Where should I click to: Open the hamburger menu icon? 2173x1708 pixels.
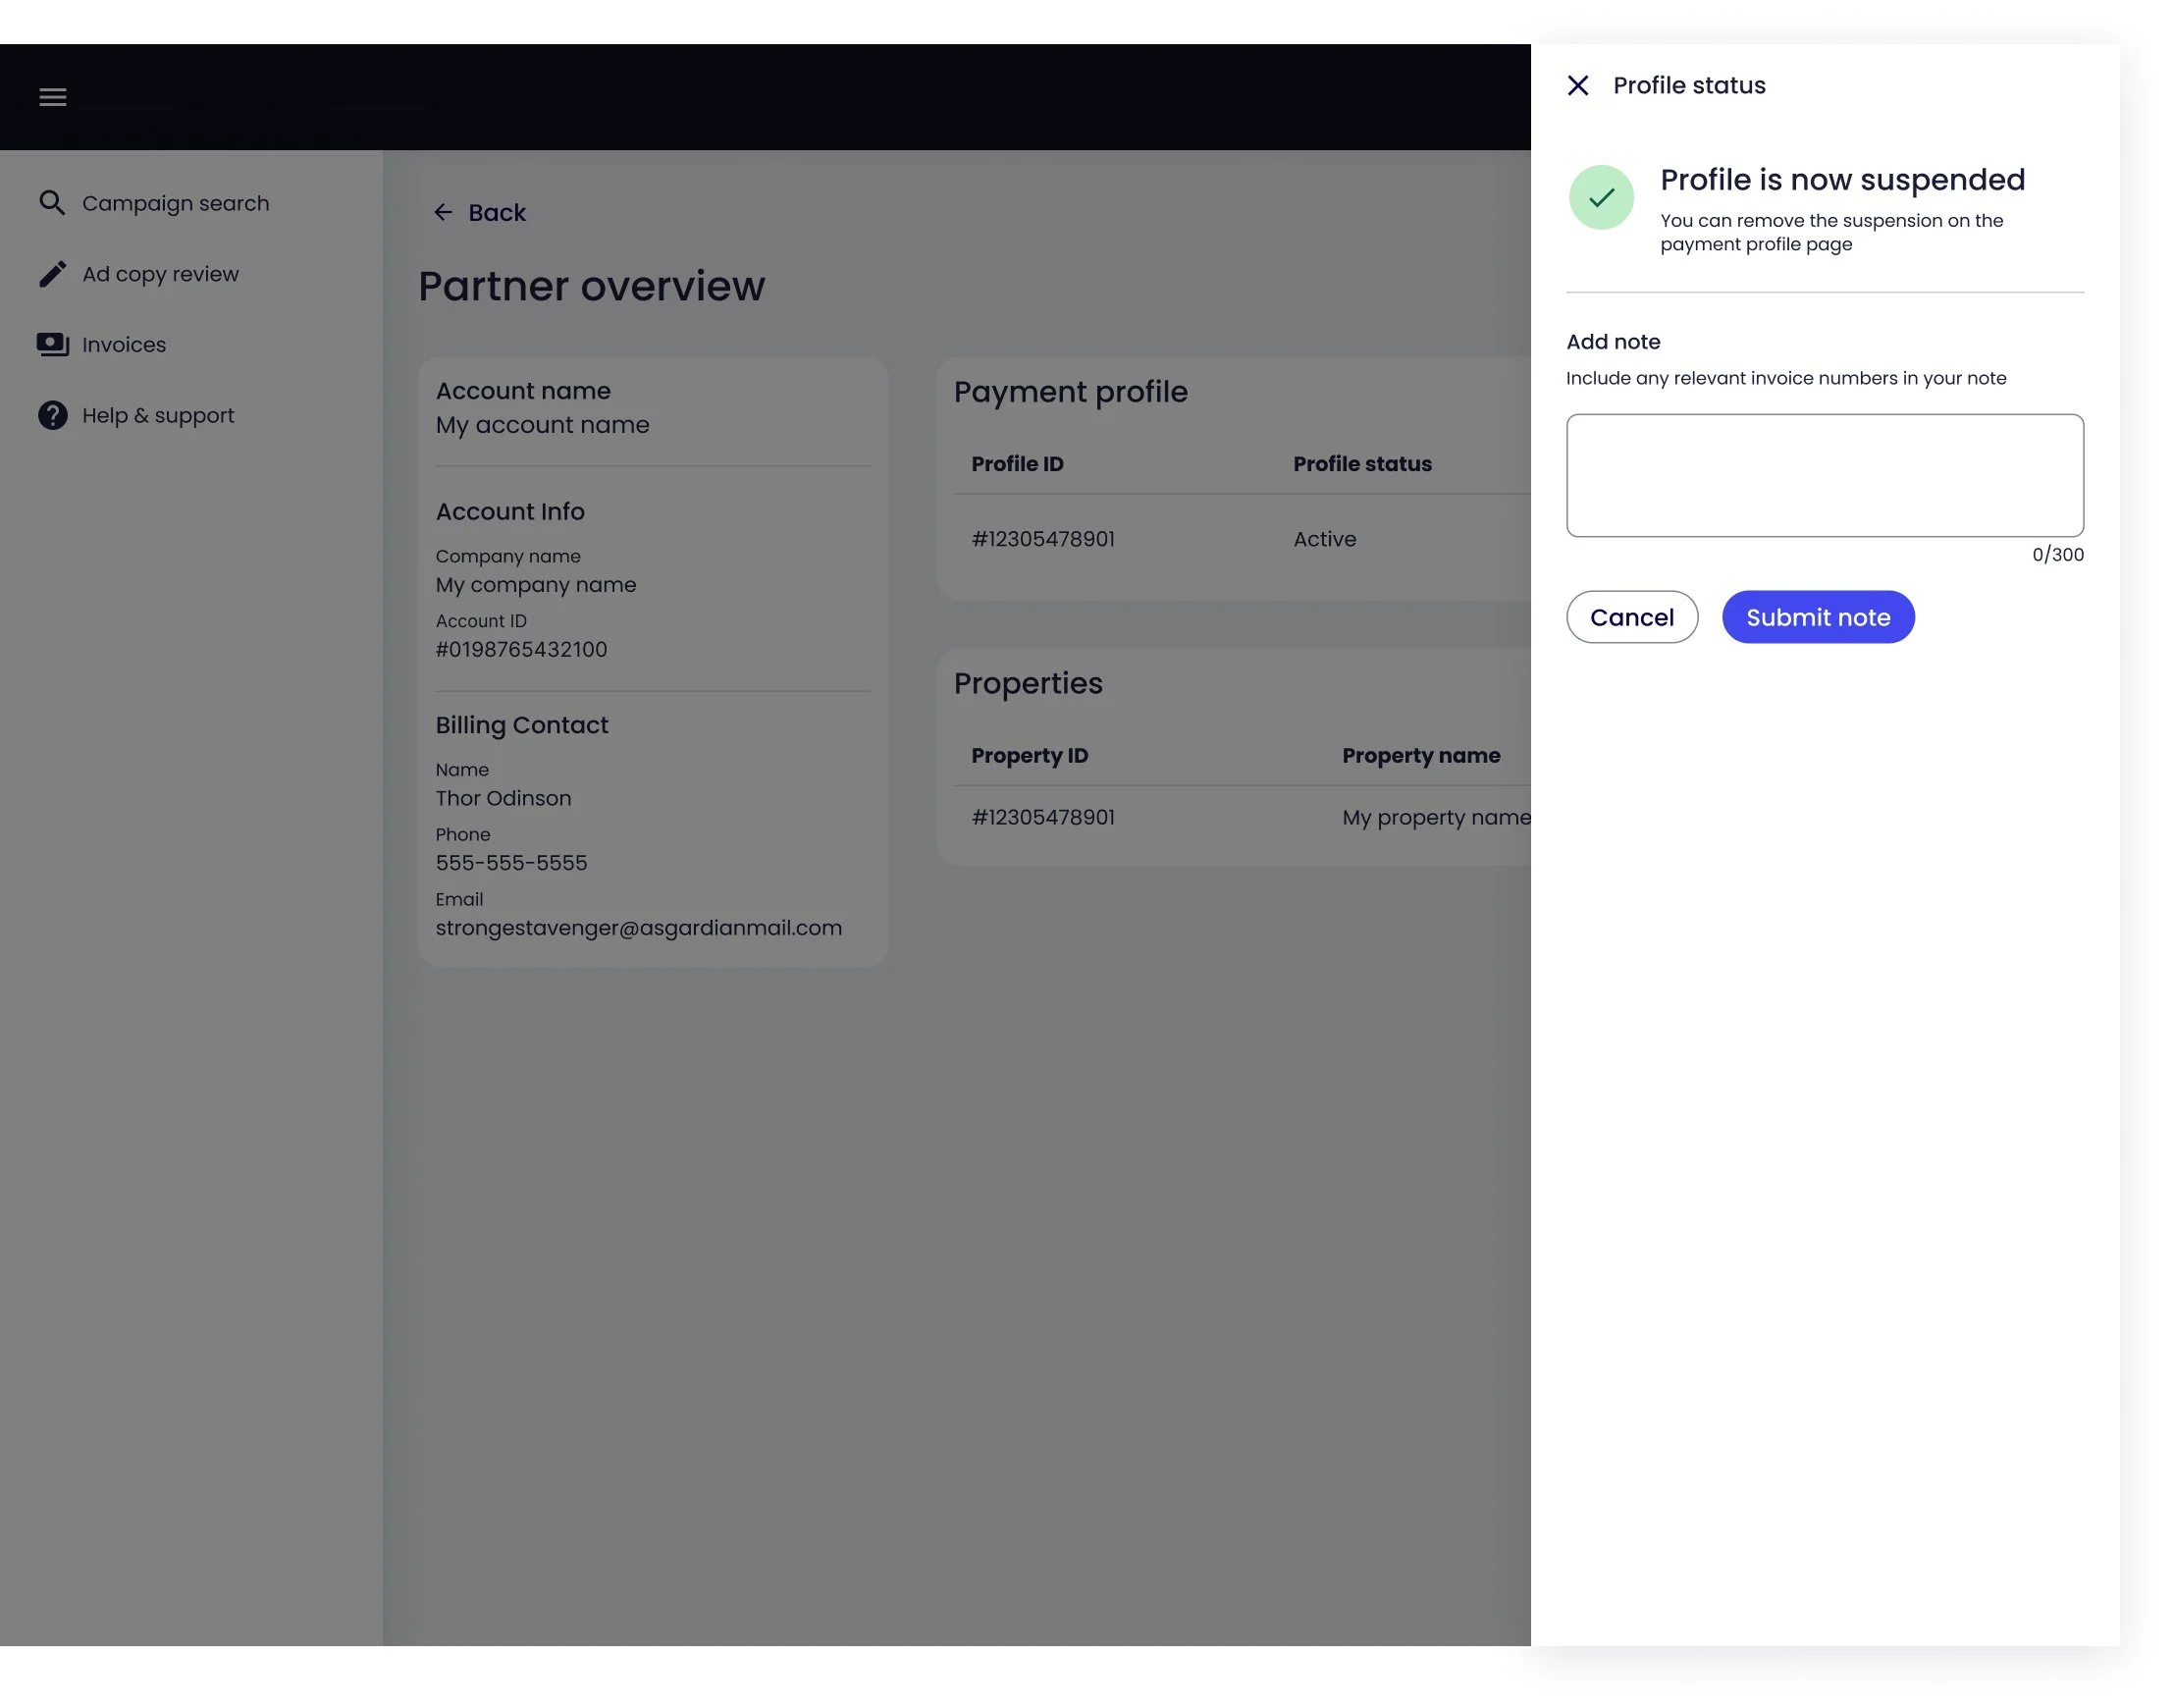[x=53, y=97]
